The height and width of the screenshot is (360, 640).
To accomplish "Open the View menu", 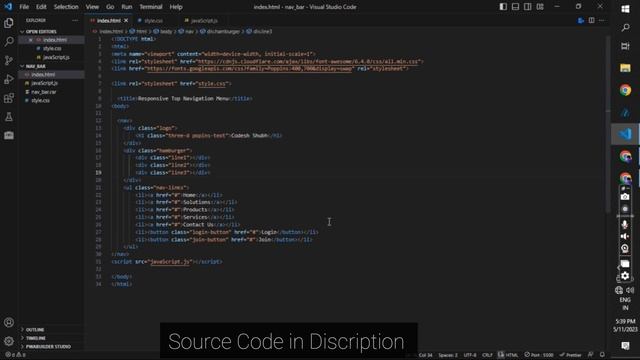I will coord(92,7).
